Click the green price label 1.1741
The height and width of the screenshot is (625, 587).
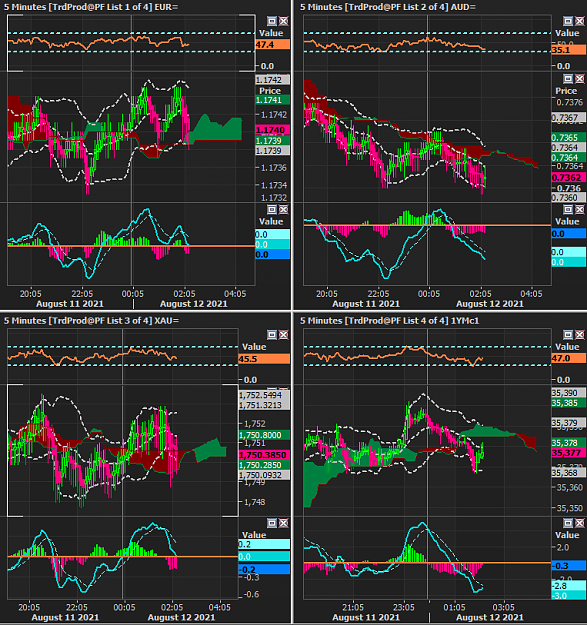coord(273,100)
